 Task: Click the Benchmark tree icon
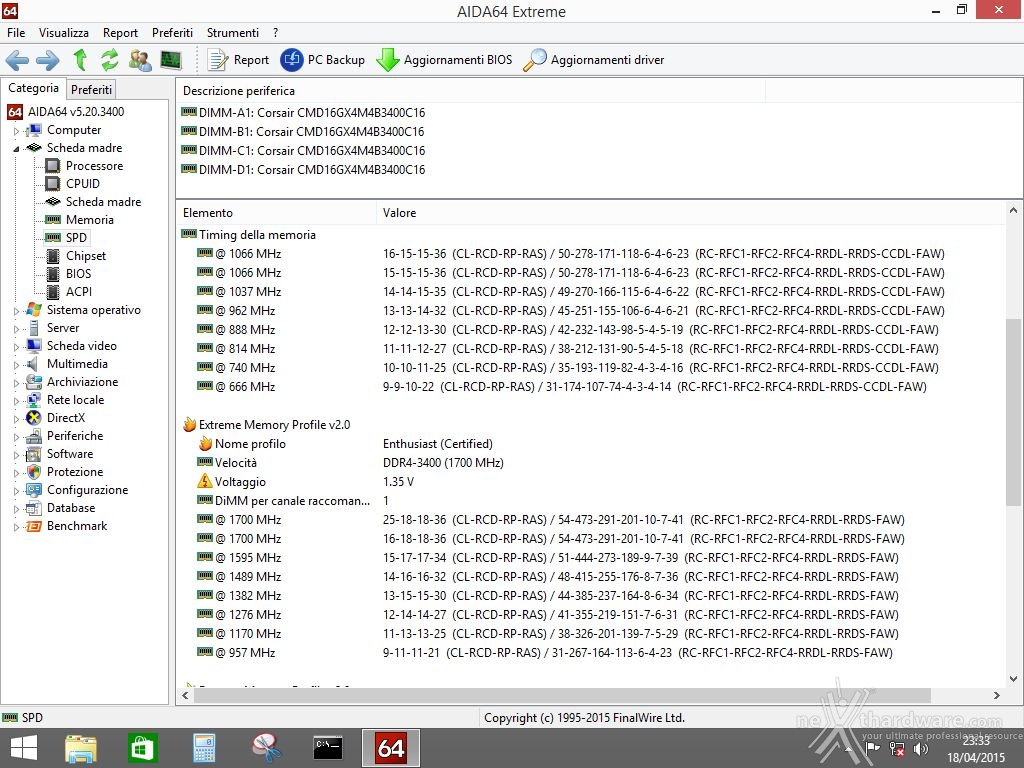(x=33, y=526)
